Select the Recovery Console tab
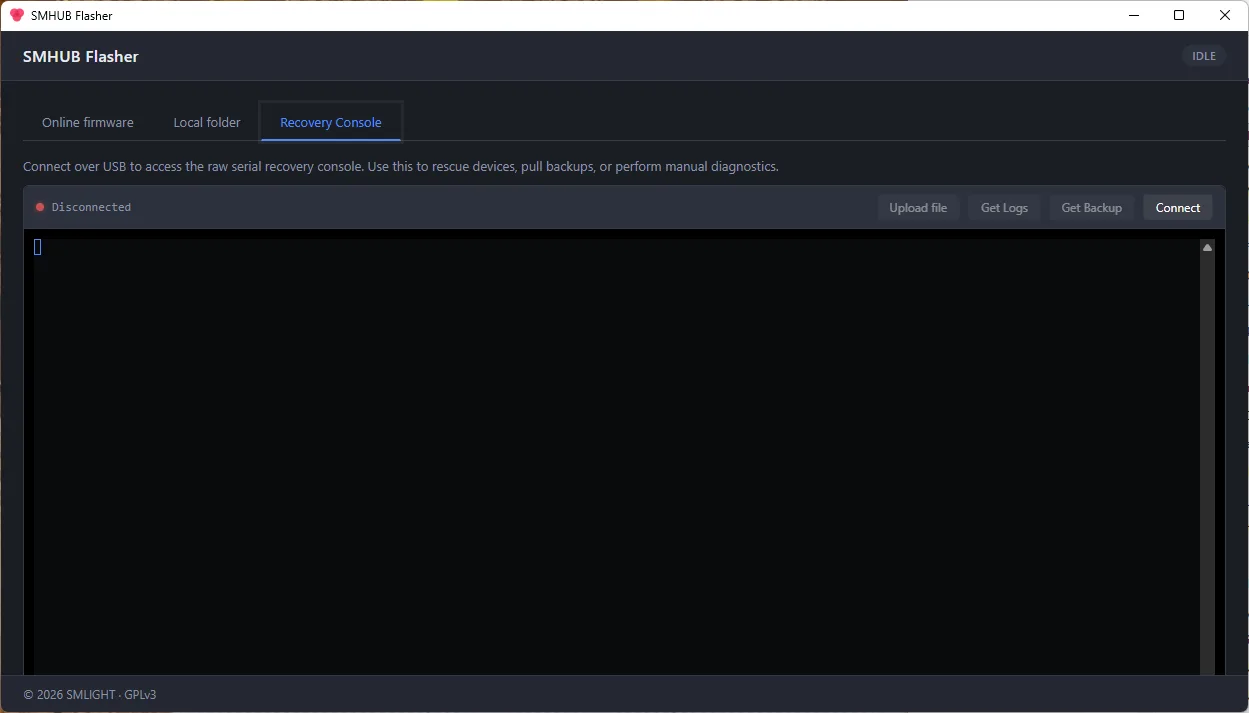1249x713 pixels. [331, 122]
